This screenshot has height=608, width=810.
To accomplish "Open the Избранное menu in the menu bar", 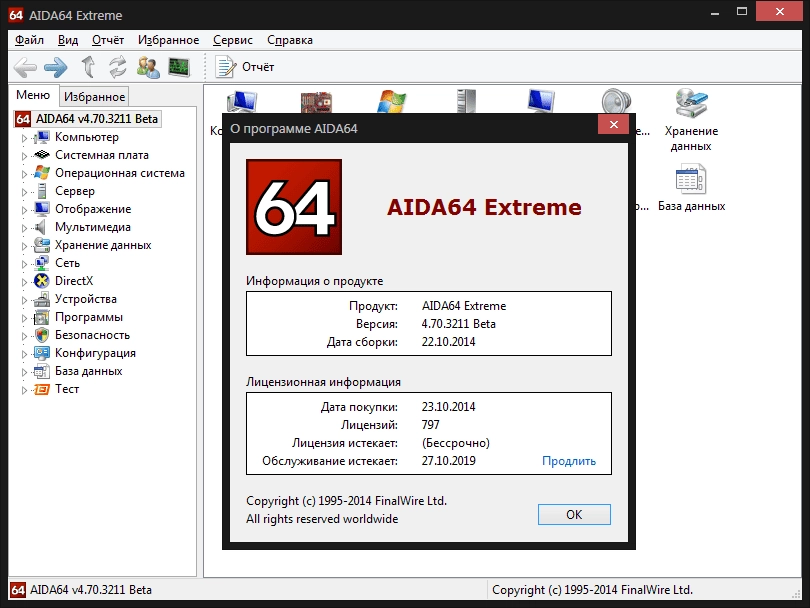I will 168,40.
